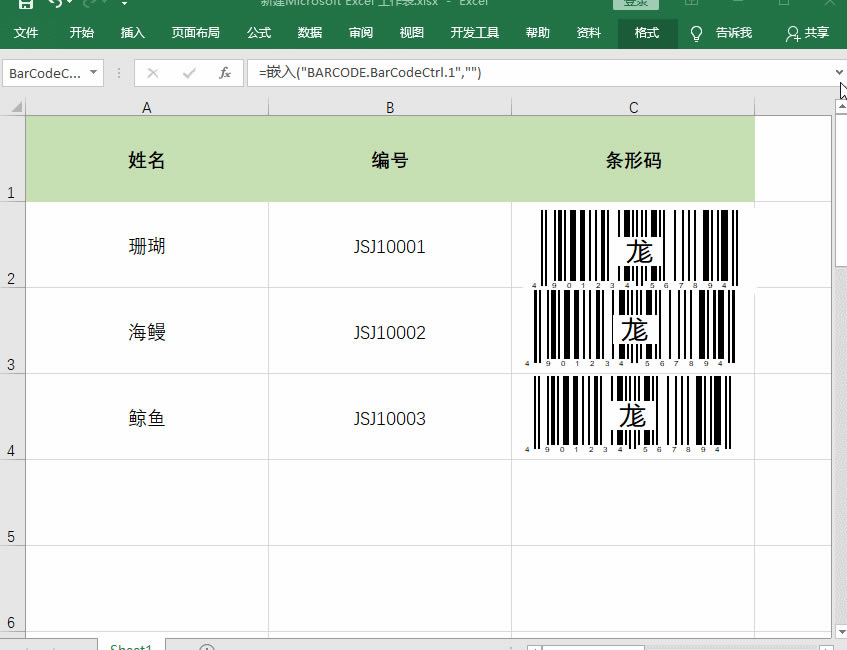Select the 格式 ribbon tab
Screen dimensions: 847x650
[x=646, y=32]
